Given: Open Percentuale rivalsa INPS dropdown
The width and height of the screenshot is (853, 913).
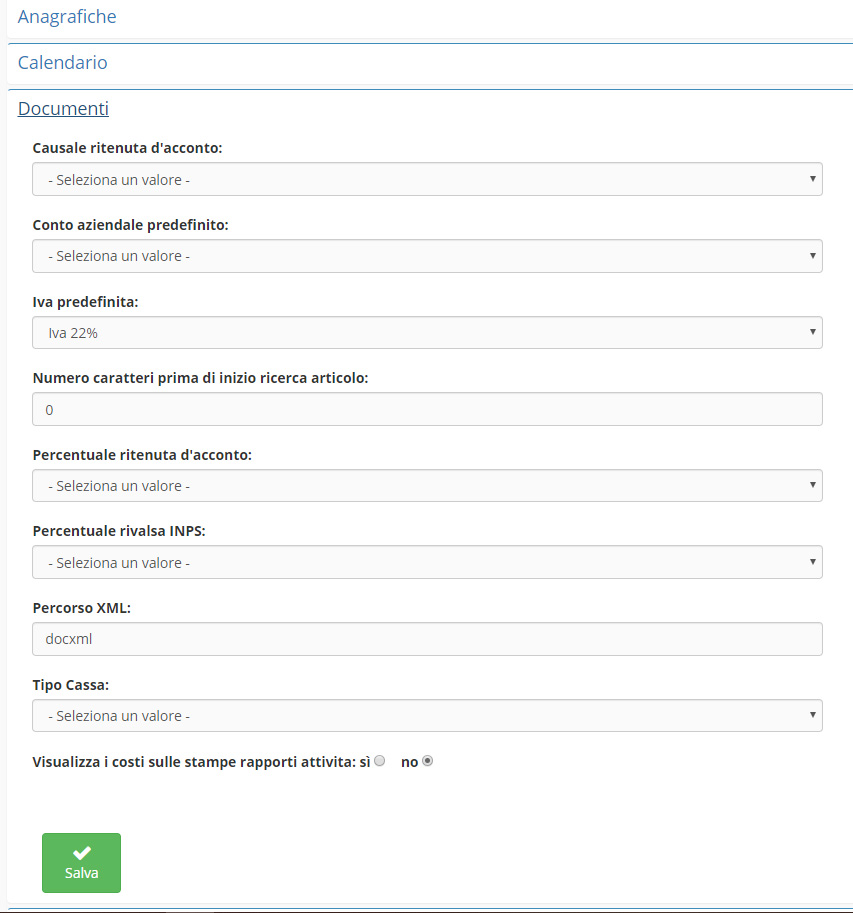Looking at the screenshot, I should pyautogui.click(x=427, y=563).
